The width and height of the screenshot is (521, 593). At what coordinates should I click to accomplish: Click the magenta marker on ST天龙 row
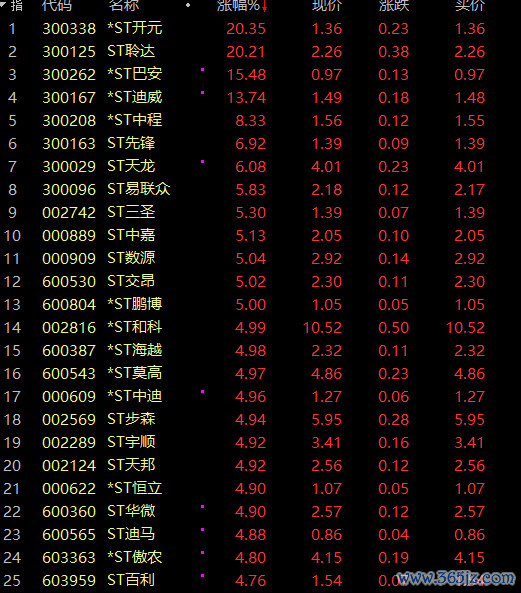pyautogui.click(x=203, y=161)
